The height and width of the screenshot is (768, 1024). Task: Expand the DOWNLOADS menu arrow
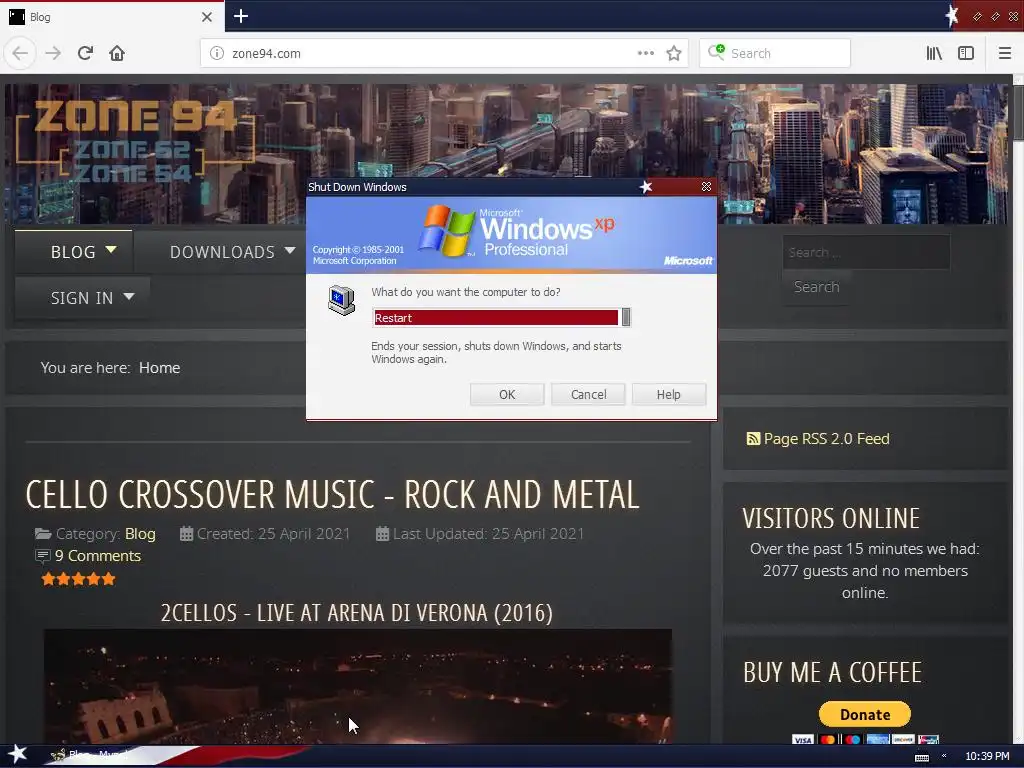pos(290,250)
